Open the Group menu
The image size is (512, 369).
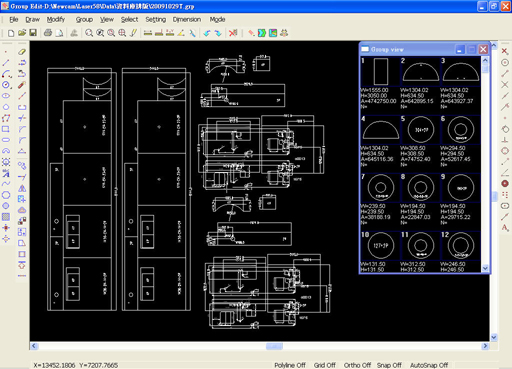click(x=84, y=19)
